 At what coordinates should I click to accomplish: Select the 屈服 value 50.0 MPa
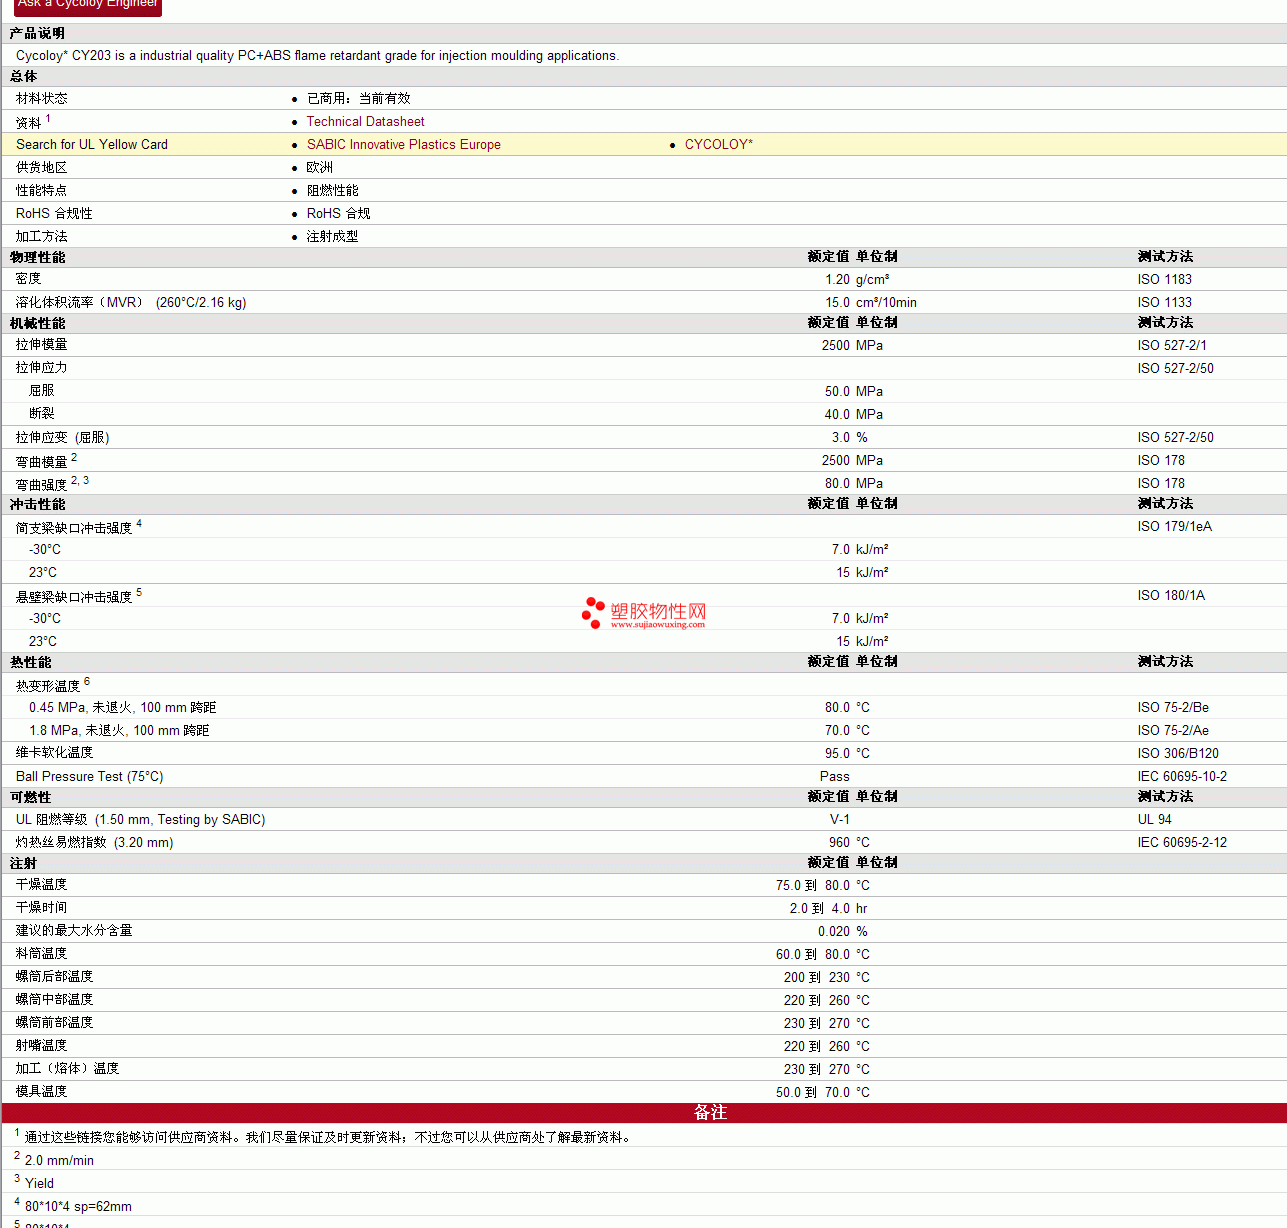click(853, 391)
